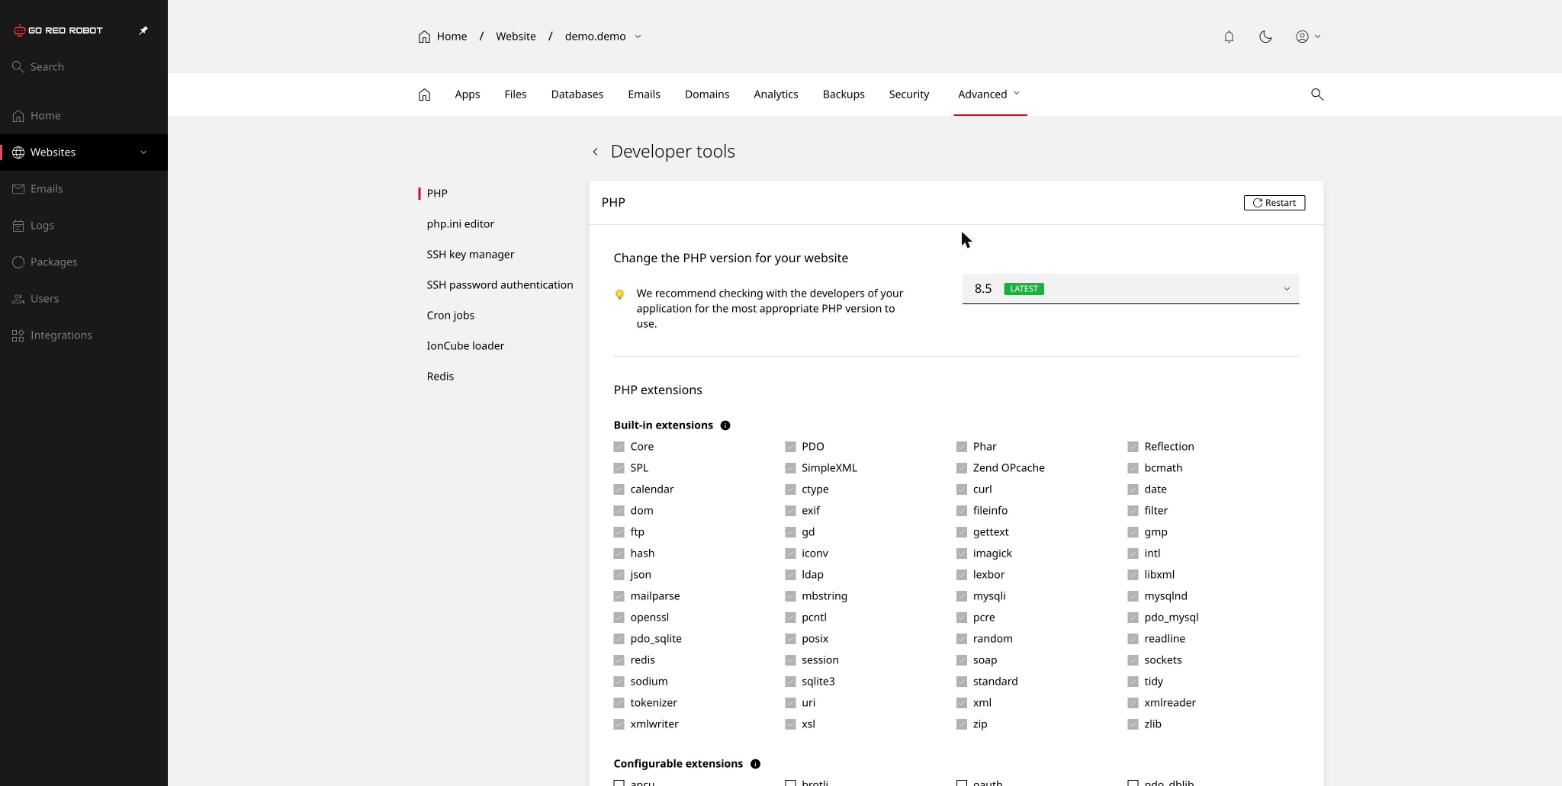Image resolution: width=1562 pixels, height=786 pixels.
Task: Go to website dashboard home icon
Action: point(424,94)
